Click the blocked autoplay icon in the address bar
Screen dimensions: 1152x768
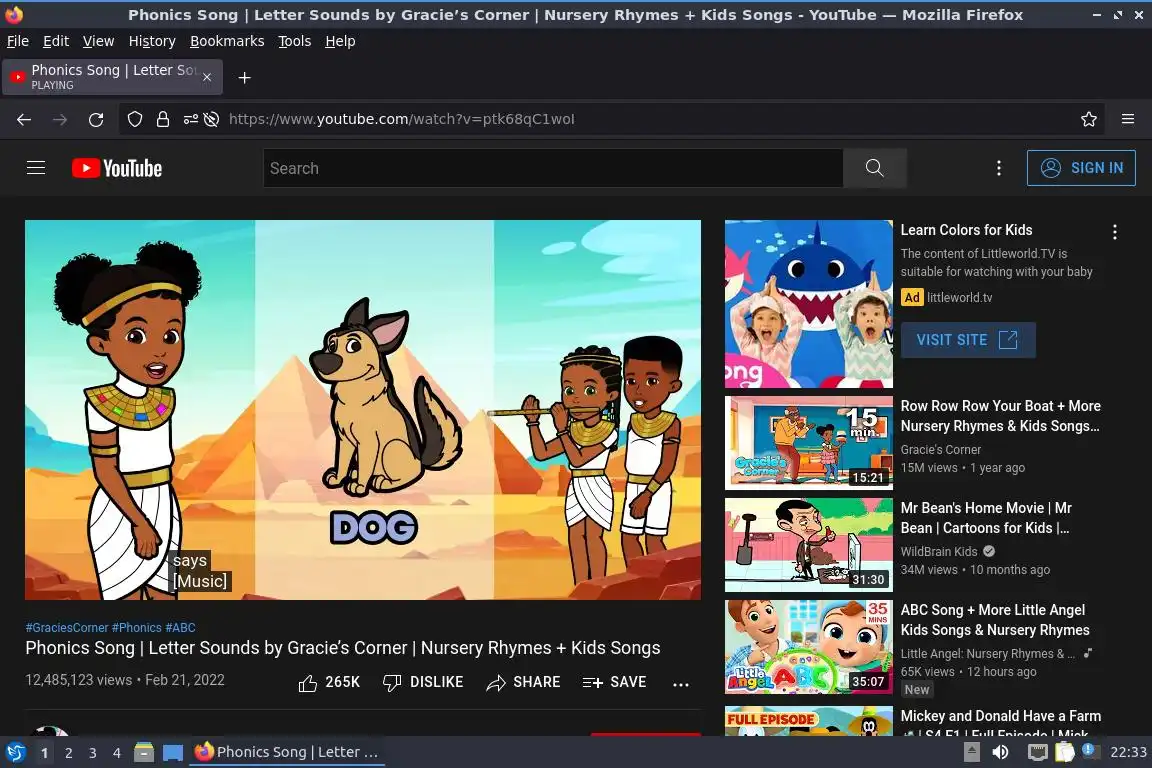[212, 119]
